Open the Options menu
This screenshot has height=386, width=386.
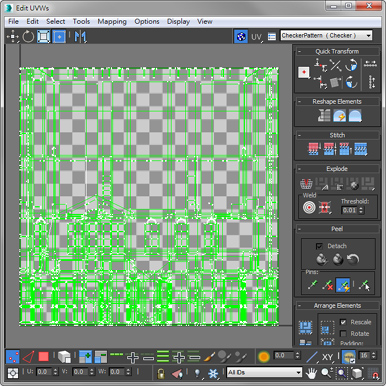coord(147,22)
